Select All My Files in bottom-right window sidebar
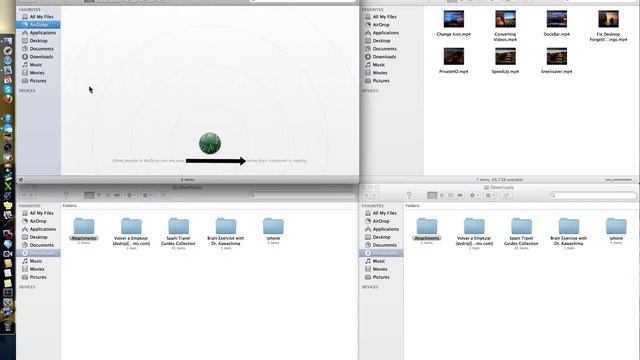 [380, 213]
